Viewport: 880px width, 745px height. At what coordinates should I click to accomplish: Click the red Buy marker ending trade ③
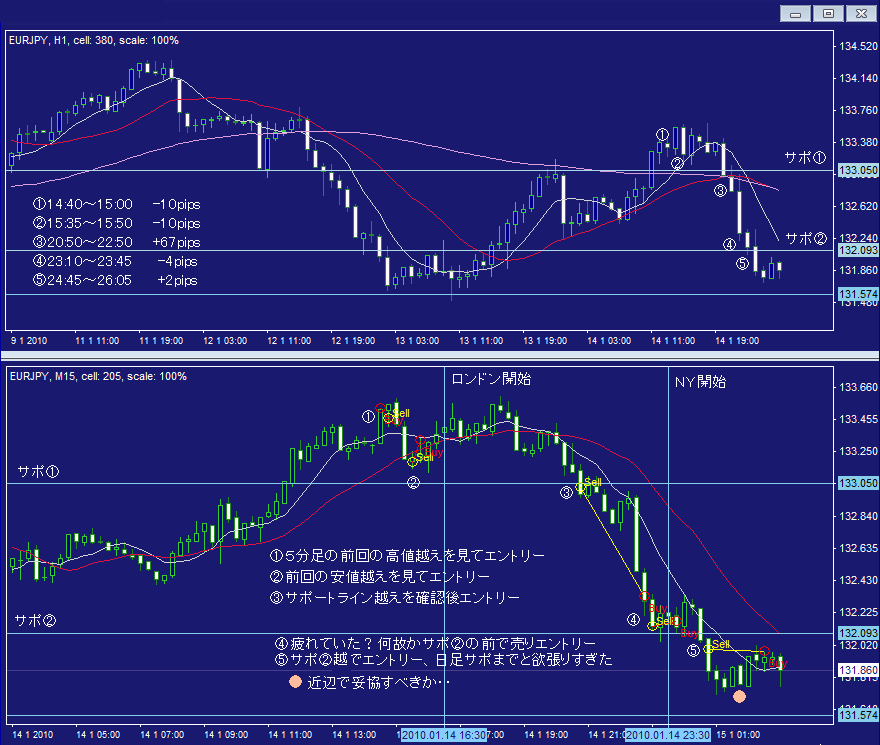click(x=645, y=596)
